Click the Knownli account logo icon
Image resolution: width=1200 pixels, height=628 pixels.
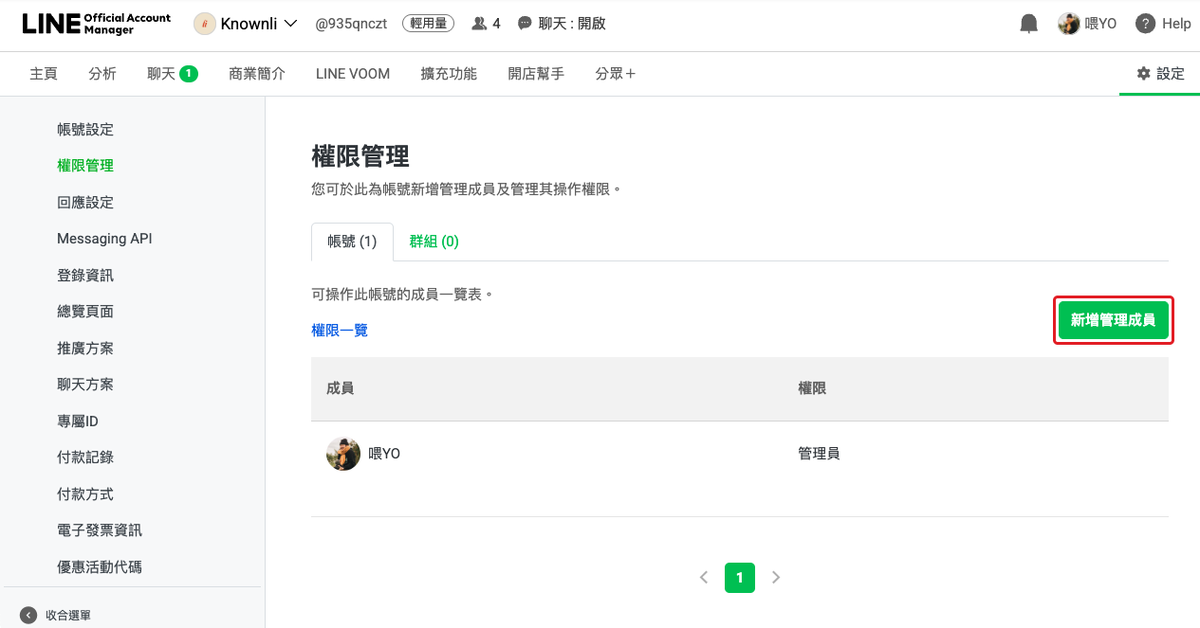click(204, 24)
